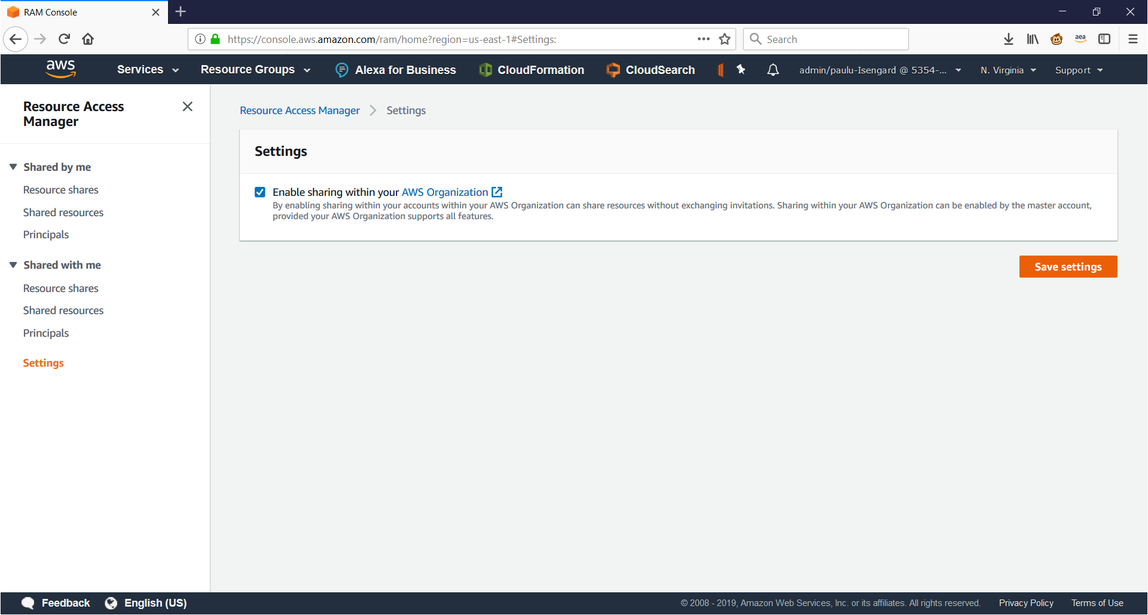
Task: Select the RAM Console browser tab
Action: (84, 12)
